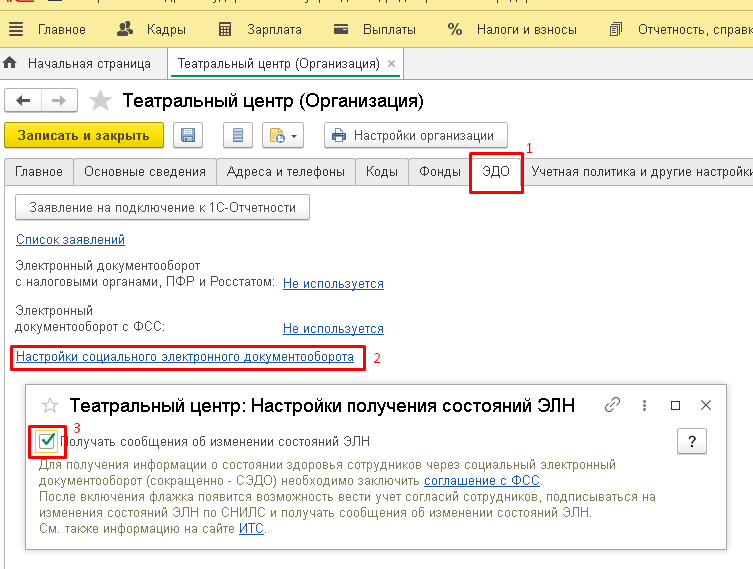Click Настройки организации button
This screenshot has height=569, width=753.
coord(415,136)
